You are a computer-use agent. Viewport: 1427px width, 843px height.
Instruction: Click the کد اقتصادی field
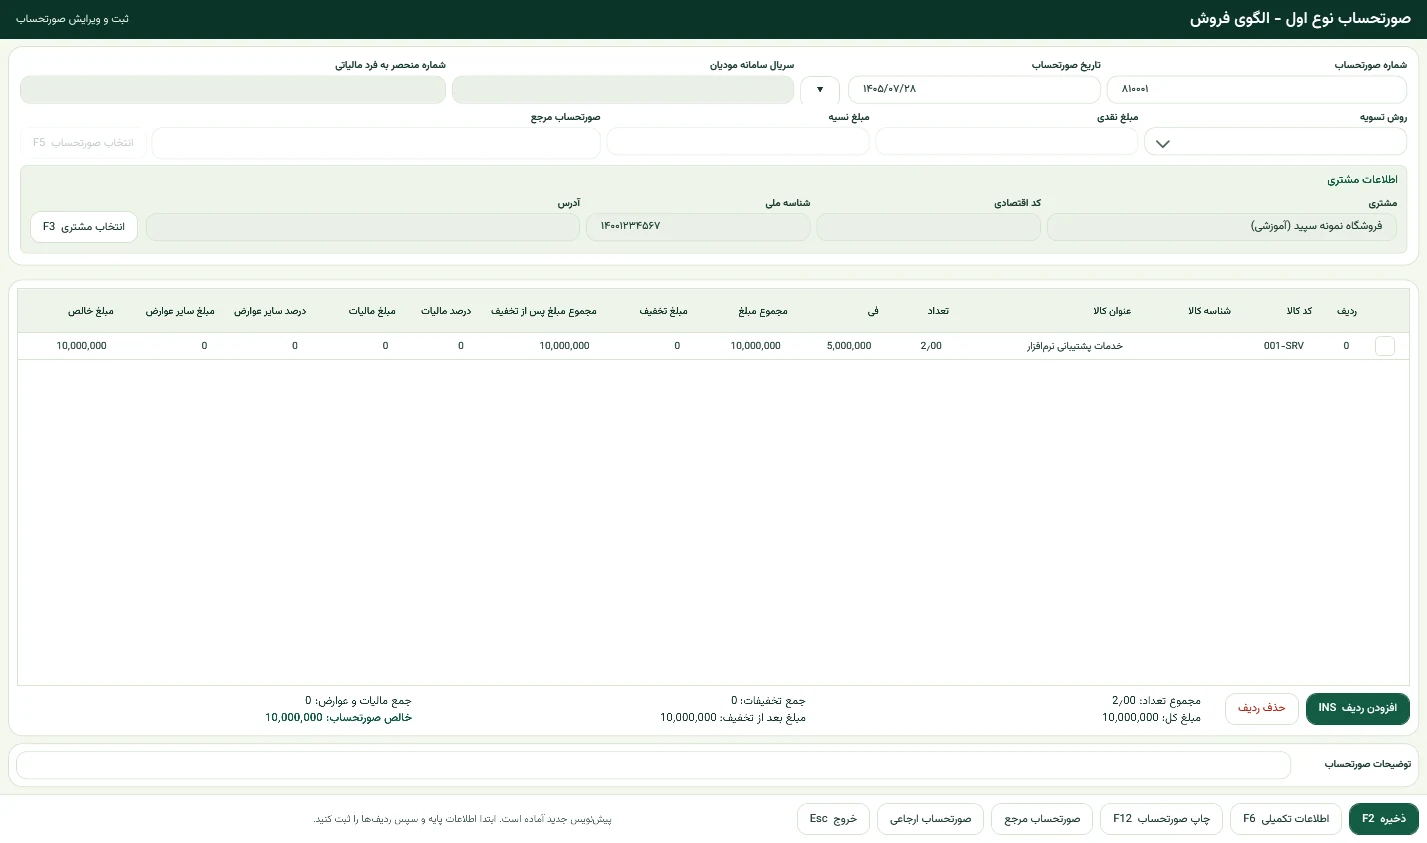pos(929,227)
